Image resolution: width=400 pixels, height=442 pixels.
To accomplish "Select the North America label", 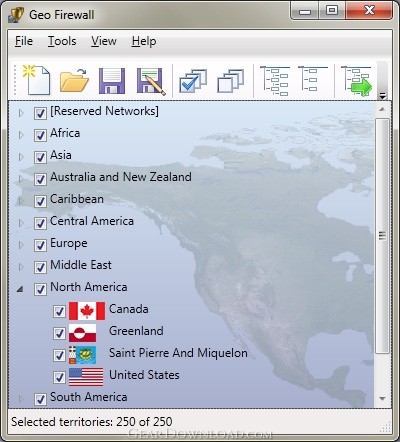I will coord(89,287).
